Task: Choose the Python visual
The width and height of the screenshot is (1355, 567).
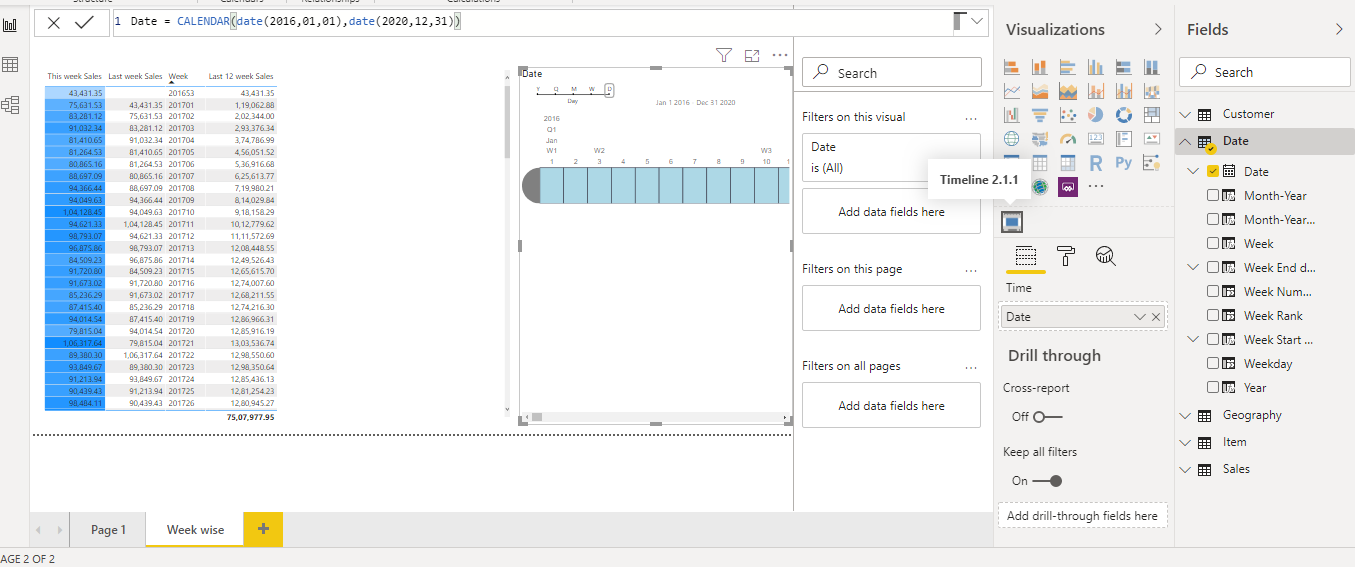Action: coord(1124,163)
